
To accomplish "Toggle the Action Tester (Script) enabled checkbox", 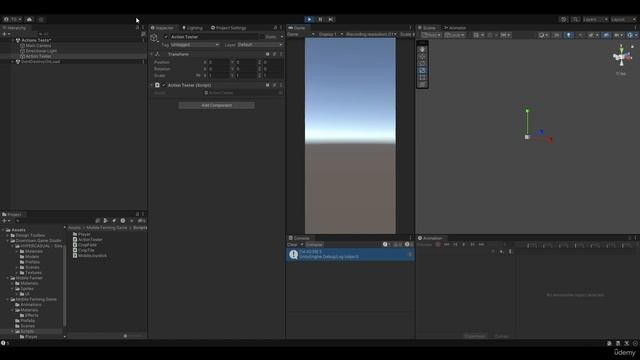I will (164, 85).
